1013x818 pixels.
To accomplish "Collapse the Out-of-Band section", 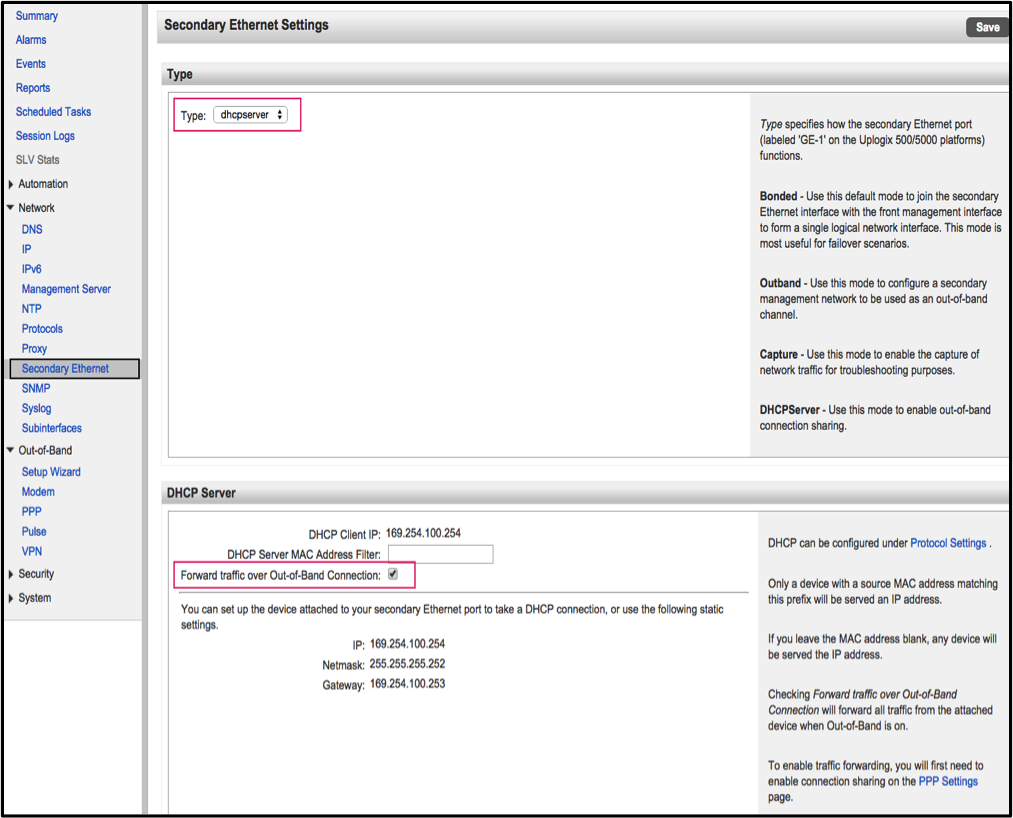I will (11, 450).
